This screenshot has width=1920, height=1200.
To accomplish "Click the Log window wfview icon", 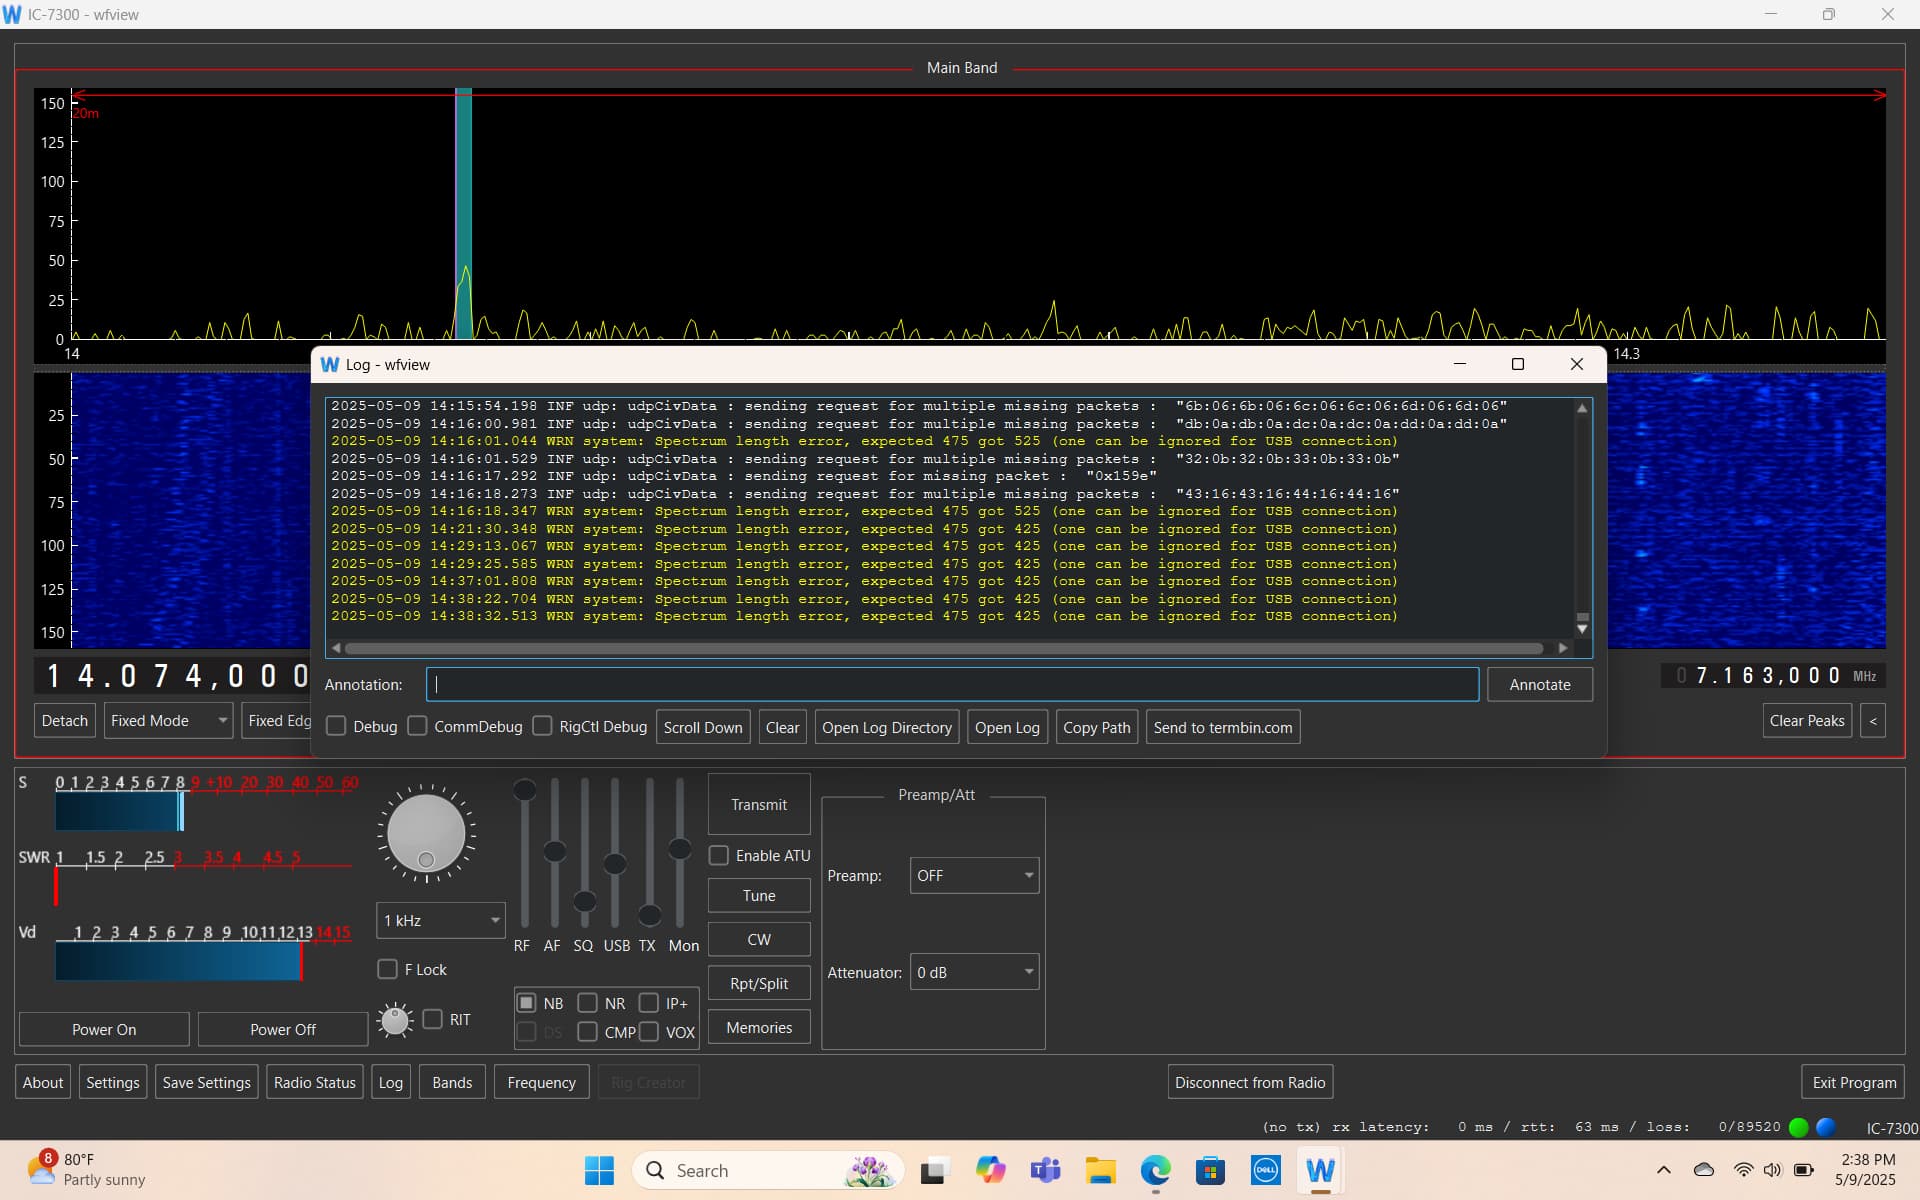I will coord(329,364).
